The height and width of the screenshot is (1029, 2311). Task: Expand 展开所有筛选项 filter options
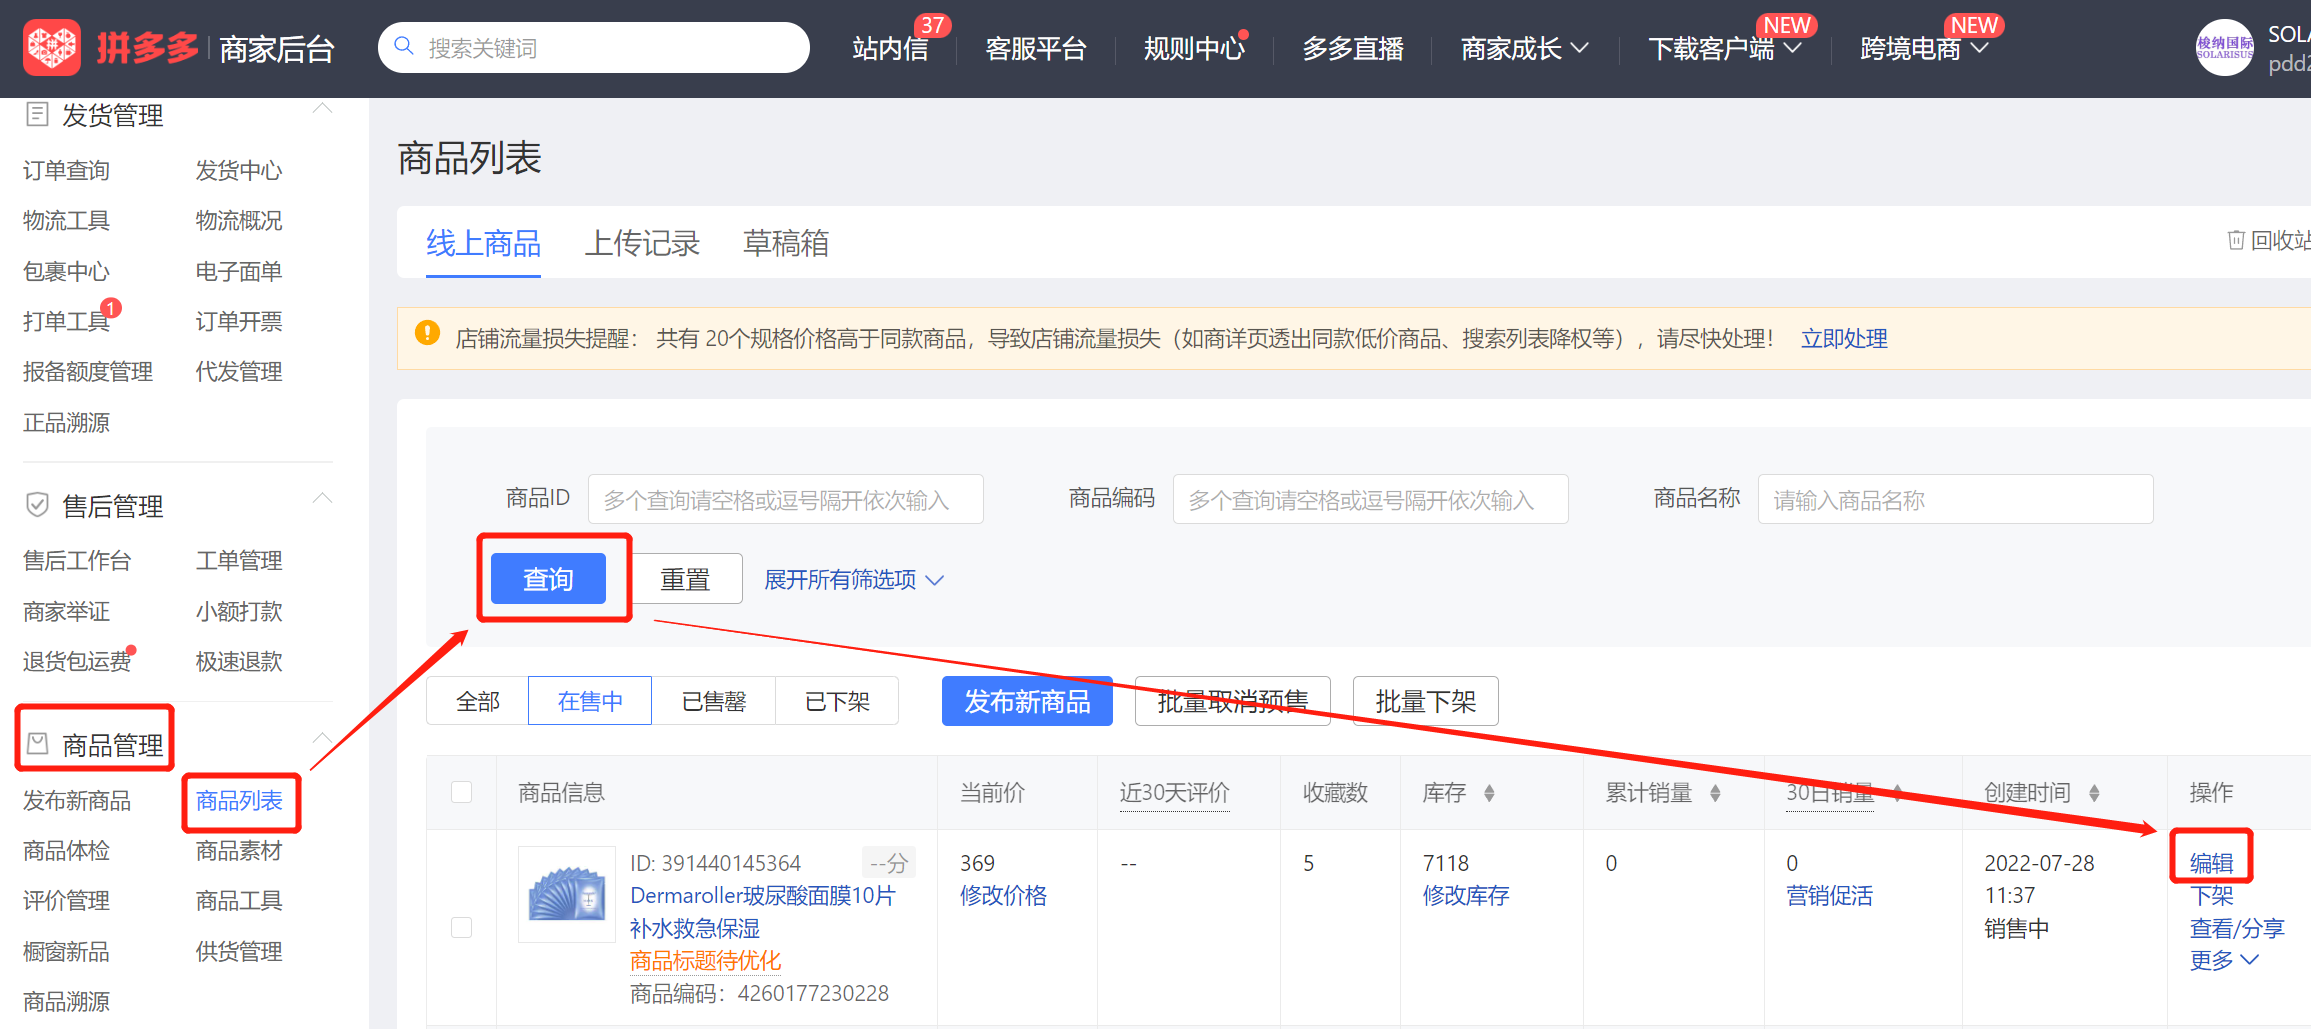853,580
